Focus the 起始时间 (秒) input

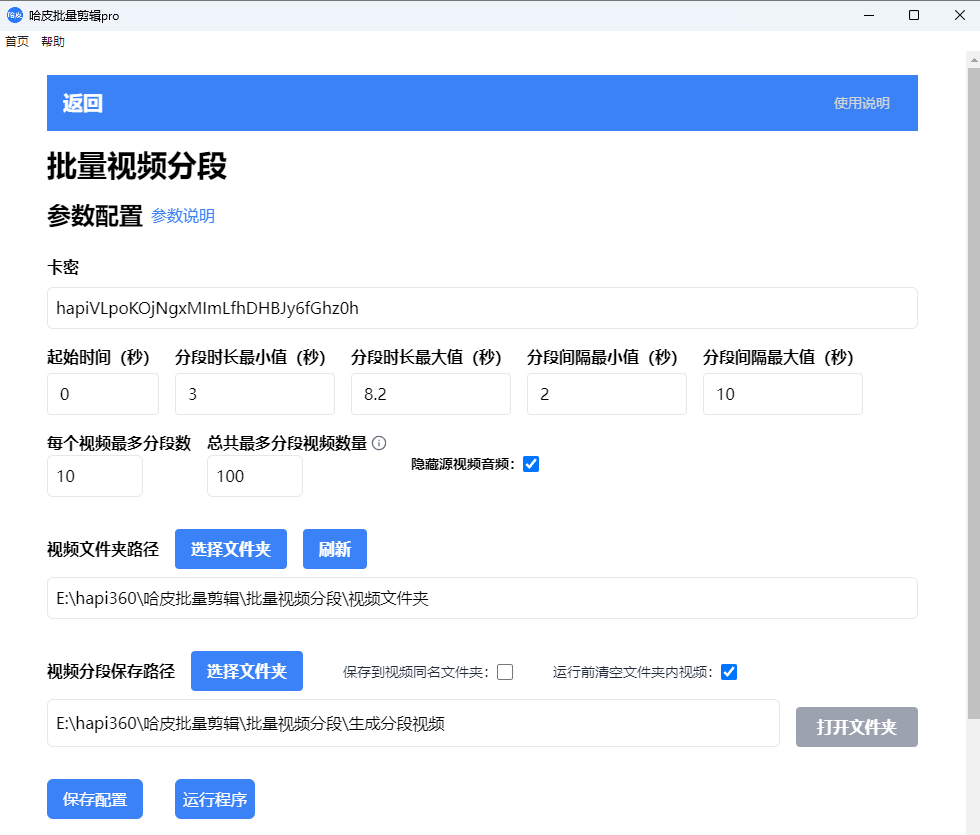(x=103, y=394)
